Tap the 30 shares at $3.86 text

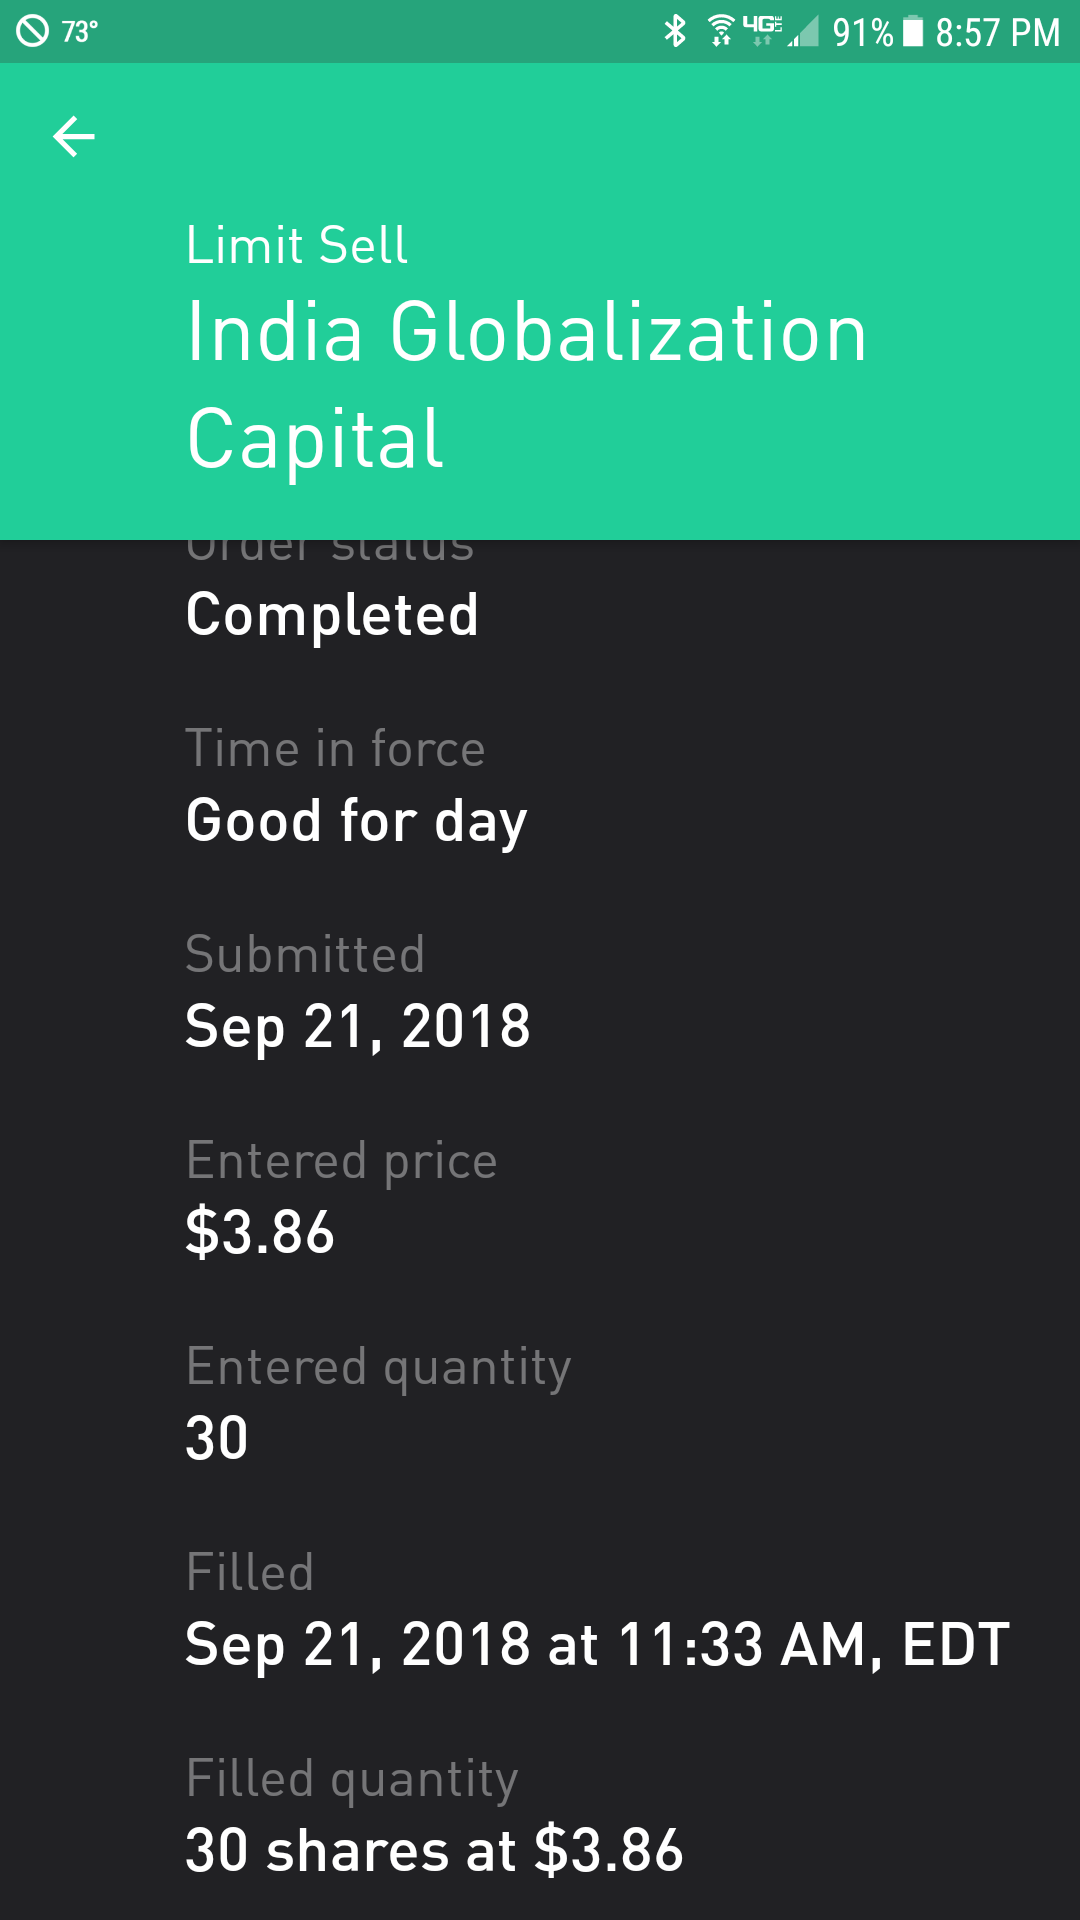click(434, 1850)
